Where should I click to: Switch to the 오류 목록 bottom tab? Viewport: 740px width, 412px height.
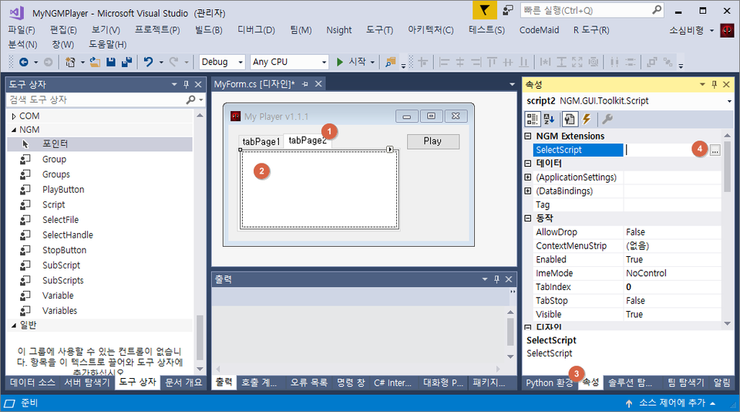tap(308, 382)
